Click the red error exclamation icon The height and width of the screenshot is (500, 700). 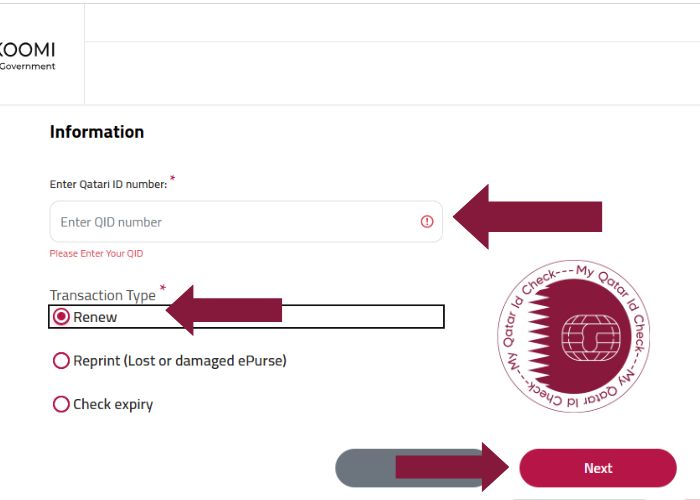coord(427,221)
